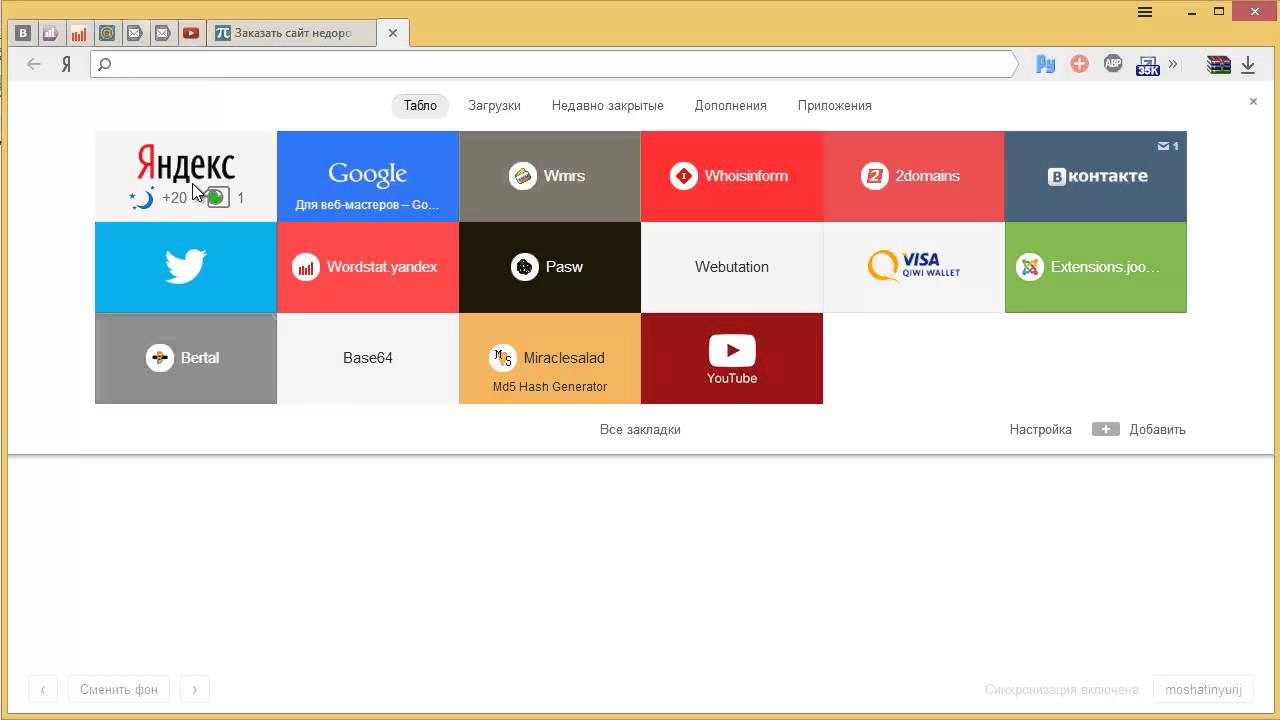Click the mail counter on the ВКонтакте tile
Viewport: 1280px width, 720px height.
point(1167,146)
